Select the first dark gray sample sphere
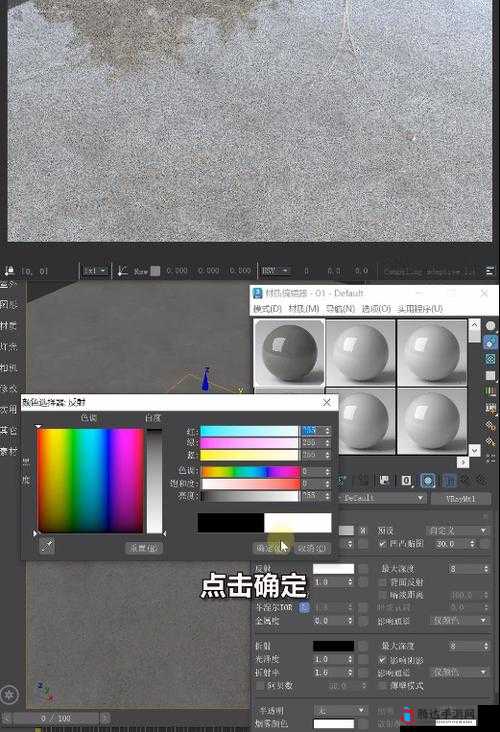The height and width of the screenshot is (732, 500). point(289,352)
